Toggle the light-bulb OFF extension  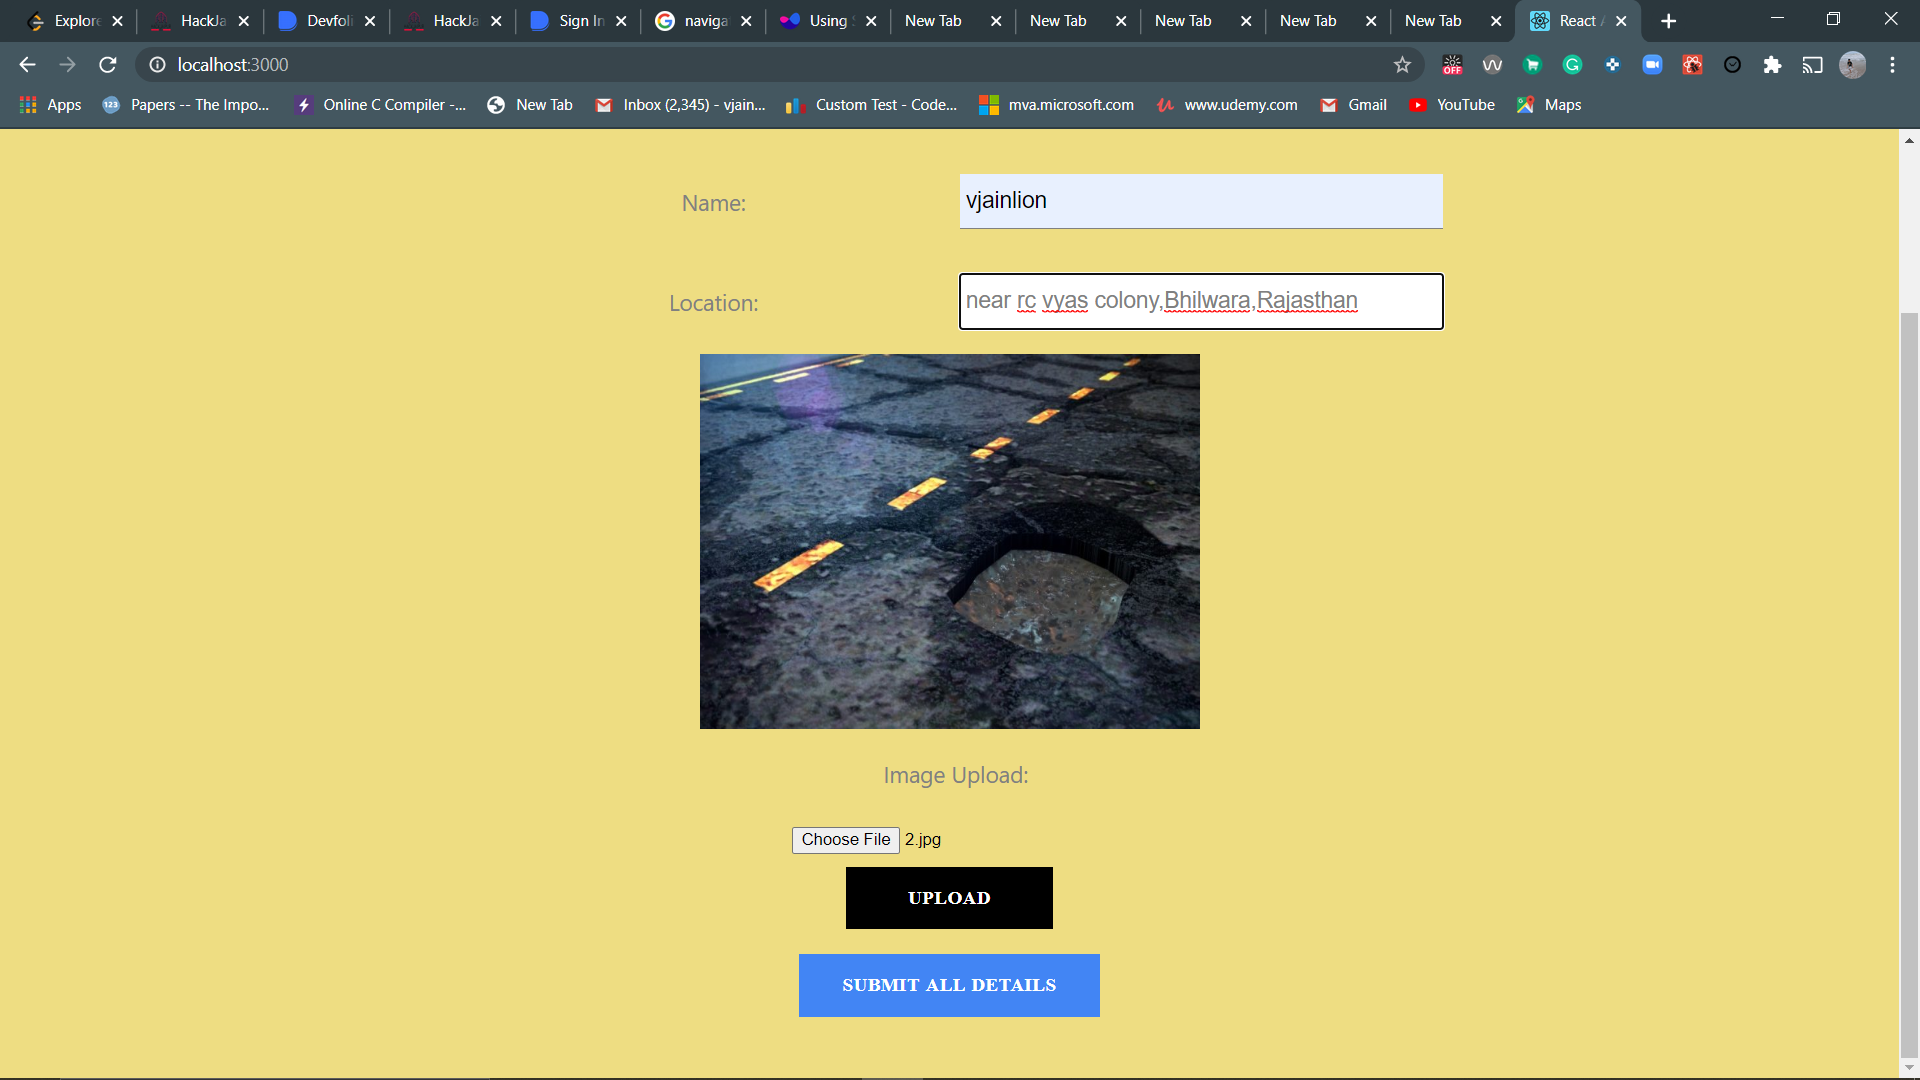tap(1452, 65)
